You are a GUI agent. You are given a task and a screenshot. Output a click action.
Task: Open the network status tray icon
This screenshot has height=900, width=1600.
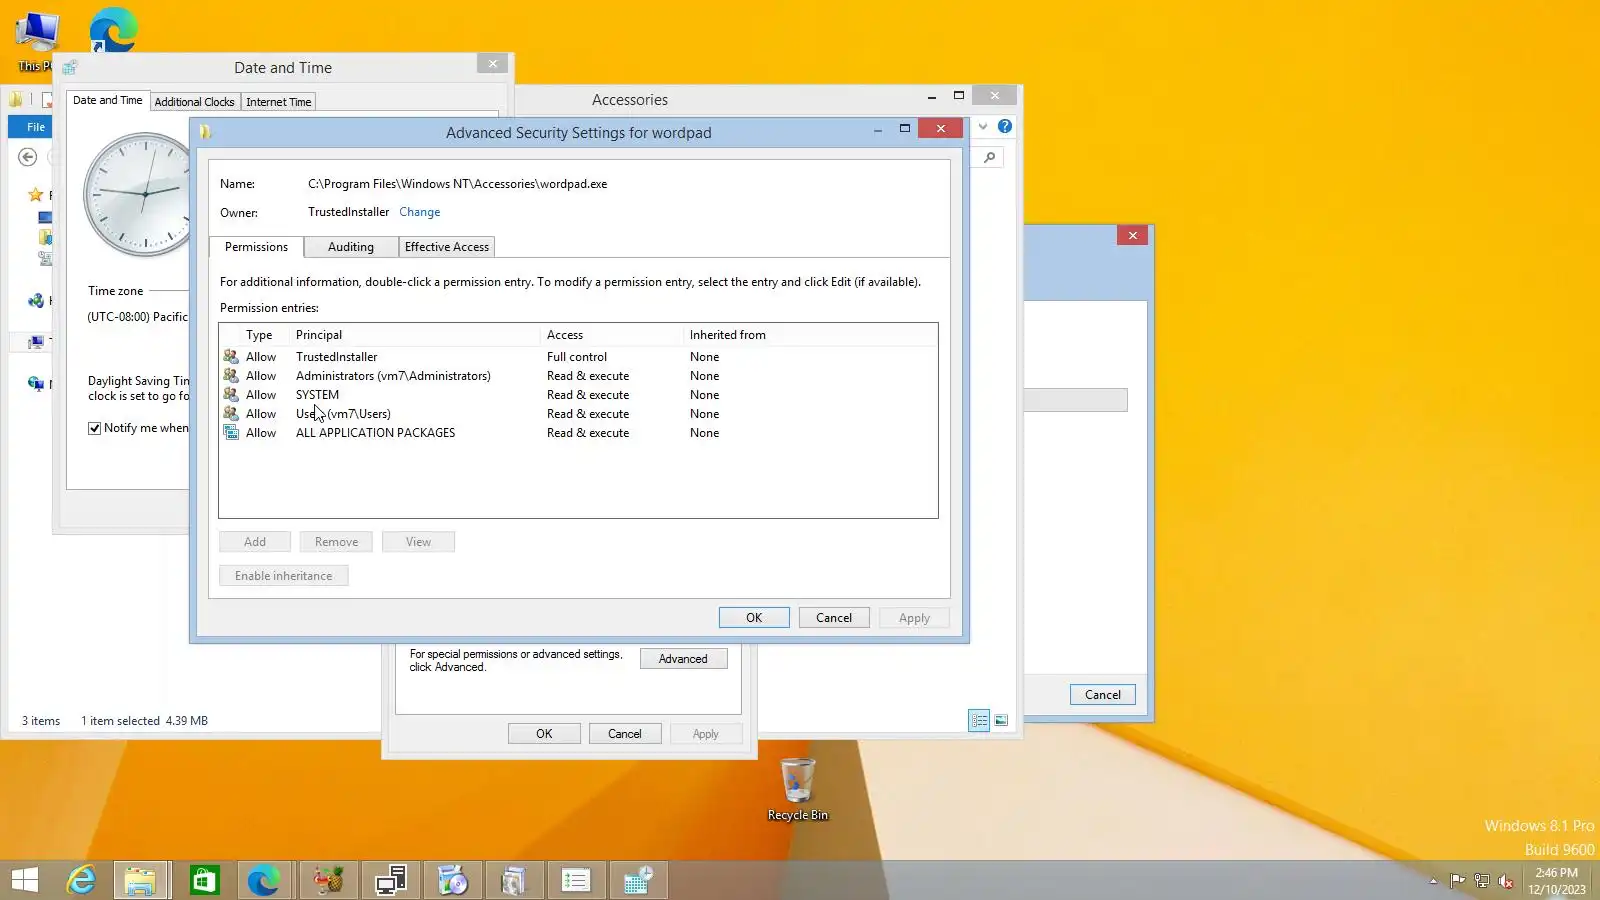click(1481, 881)
